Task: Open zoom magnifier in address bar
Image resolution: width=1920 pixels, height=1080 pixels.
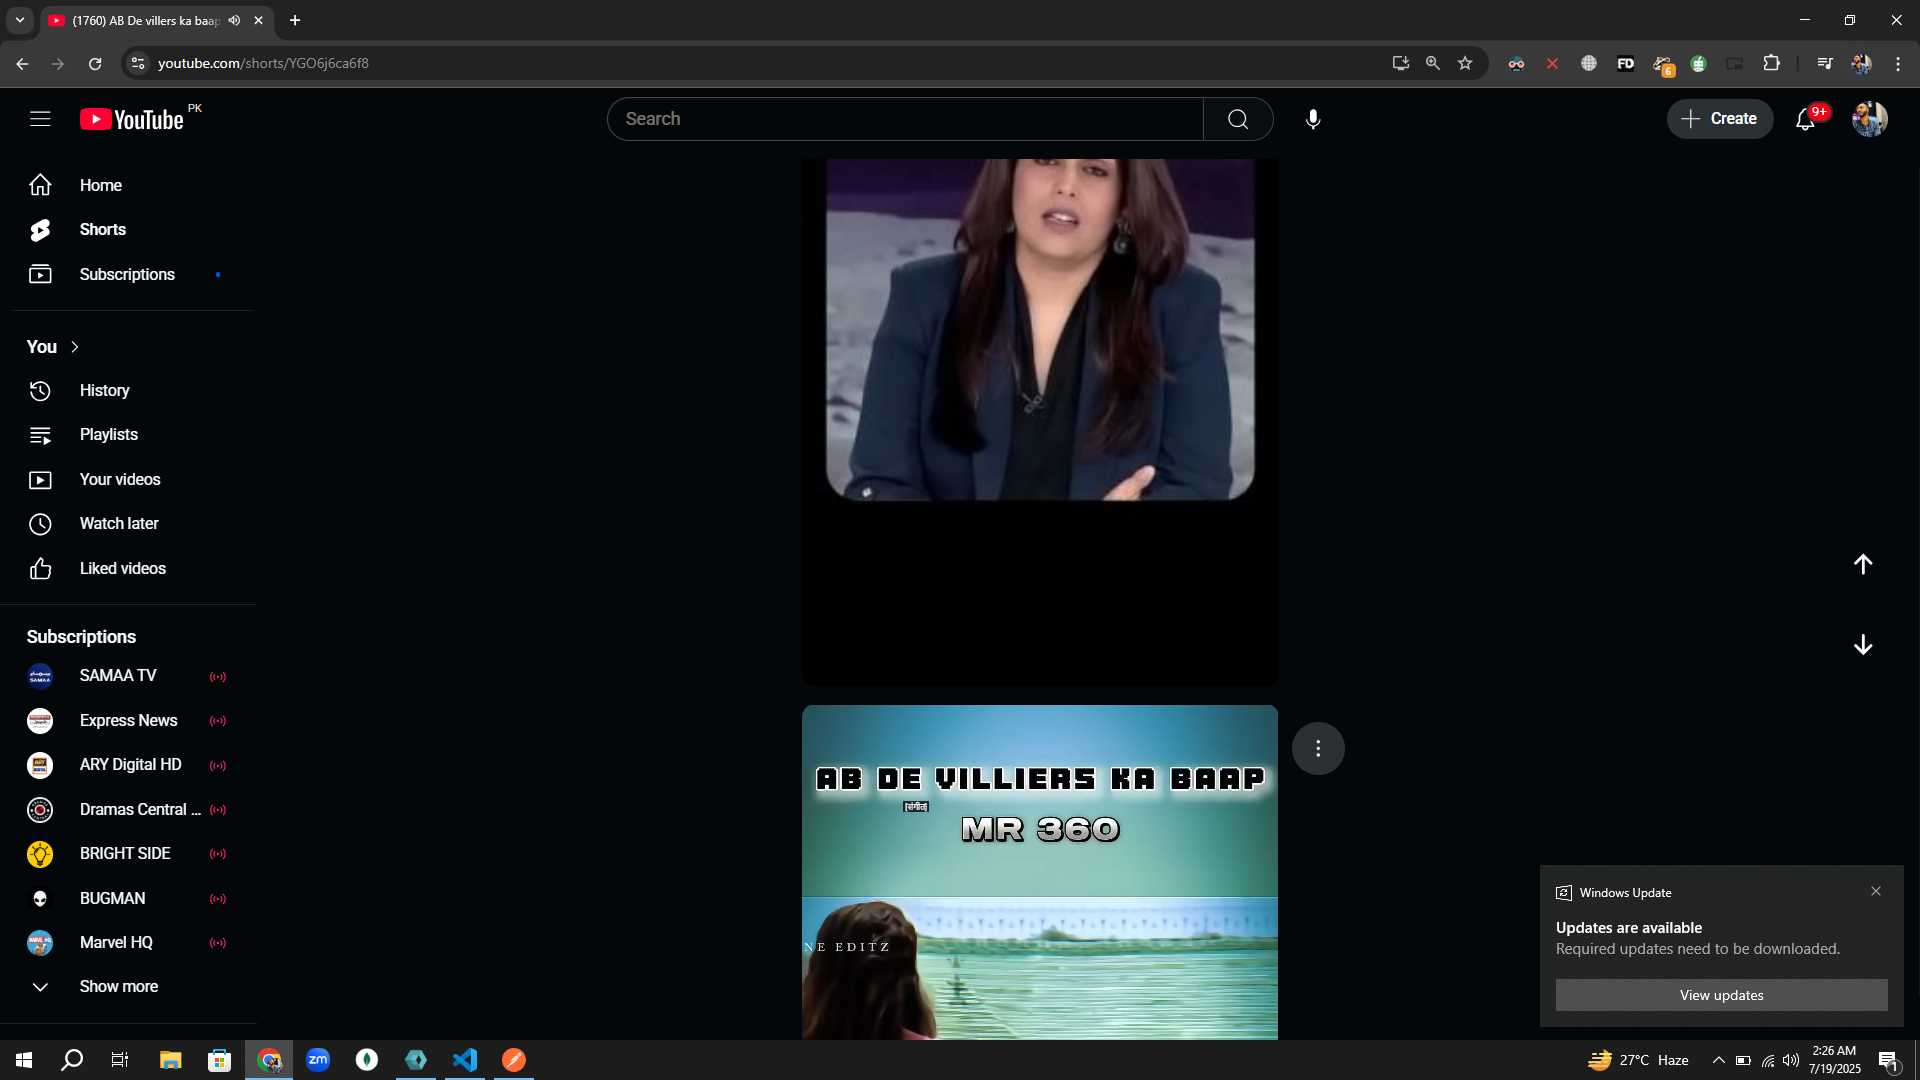Action: (1433, 63)
